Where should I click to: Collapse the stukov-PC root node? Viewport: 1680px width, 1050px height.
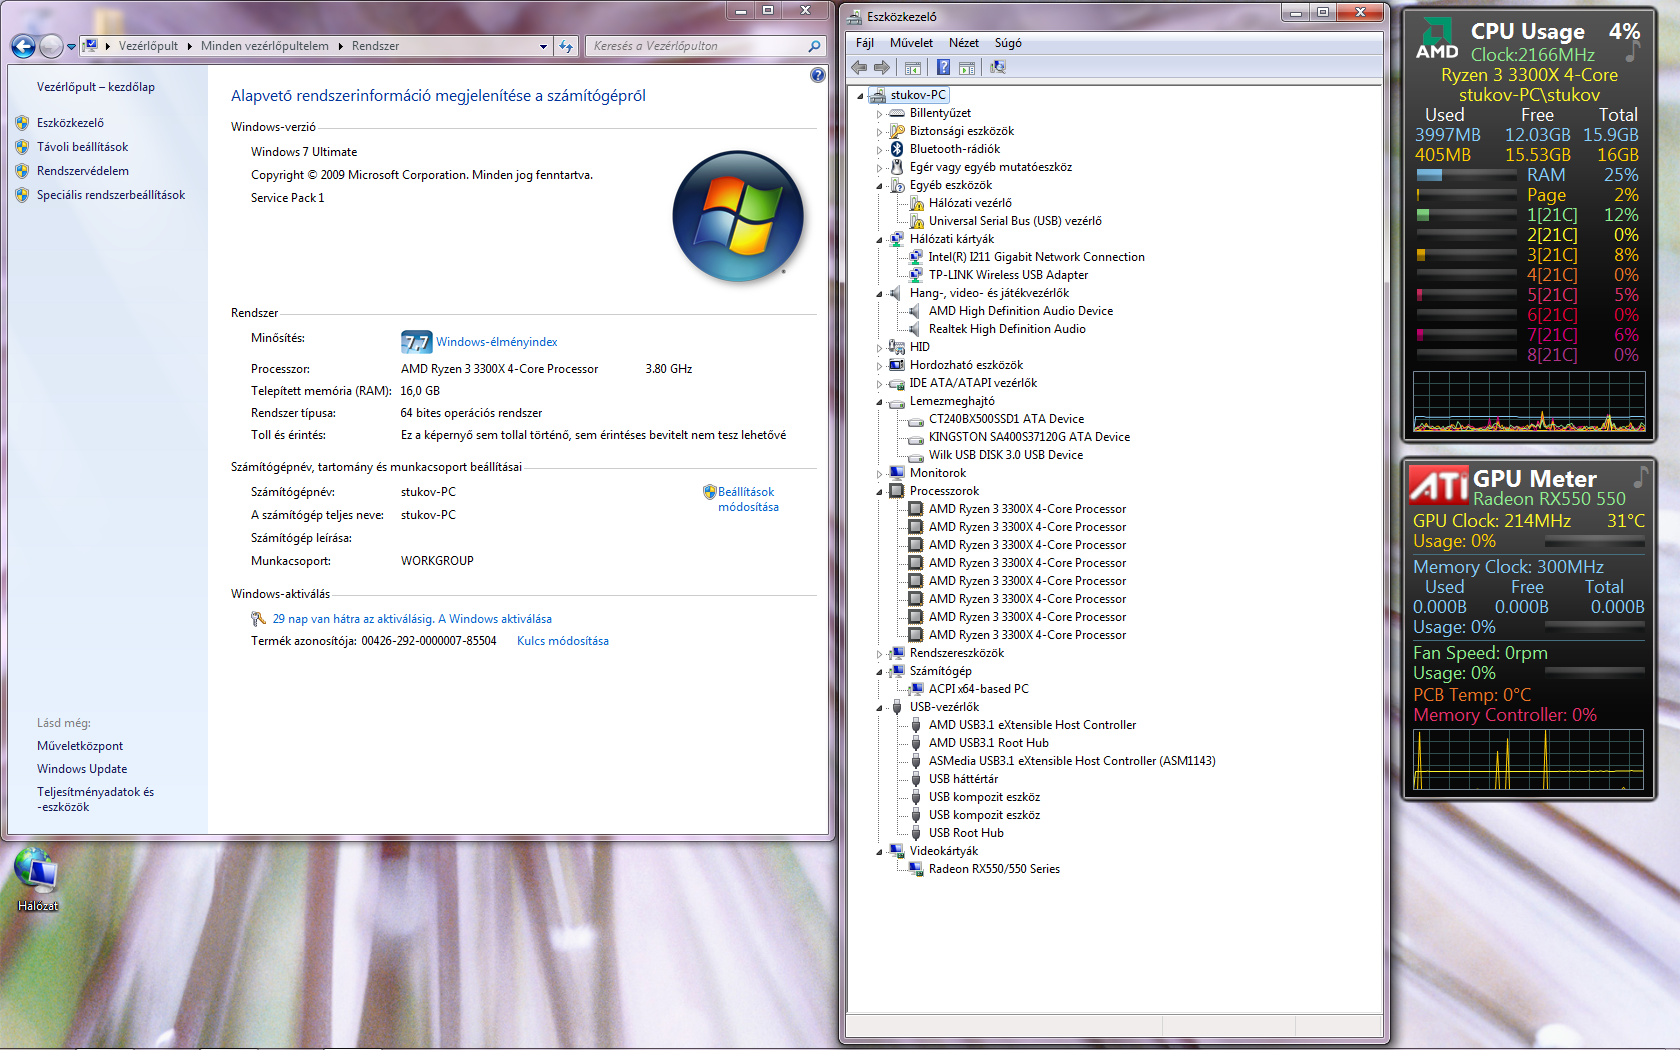pos(860,96)
